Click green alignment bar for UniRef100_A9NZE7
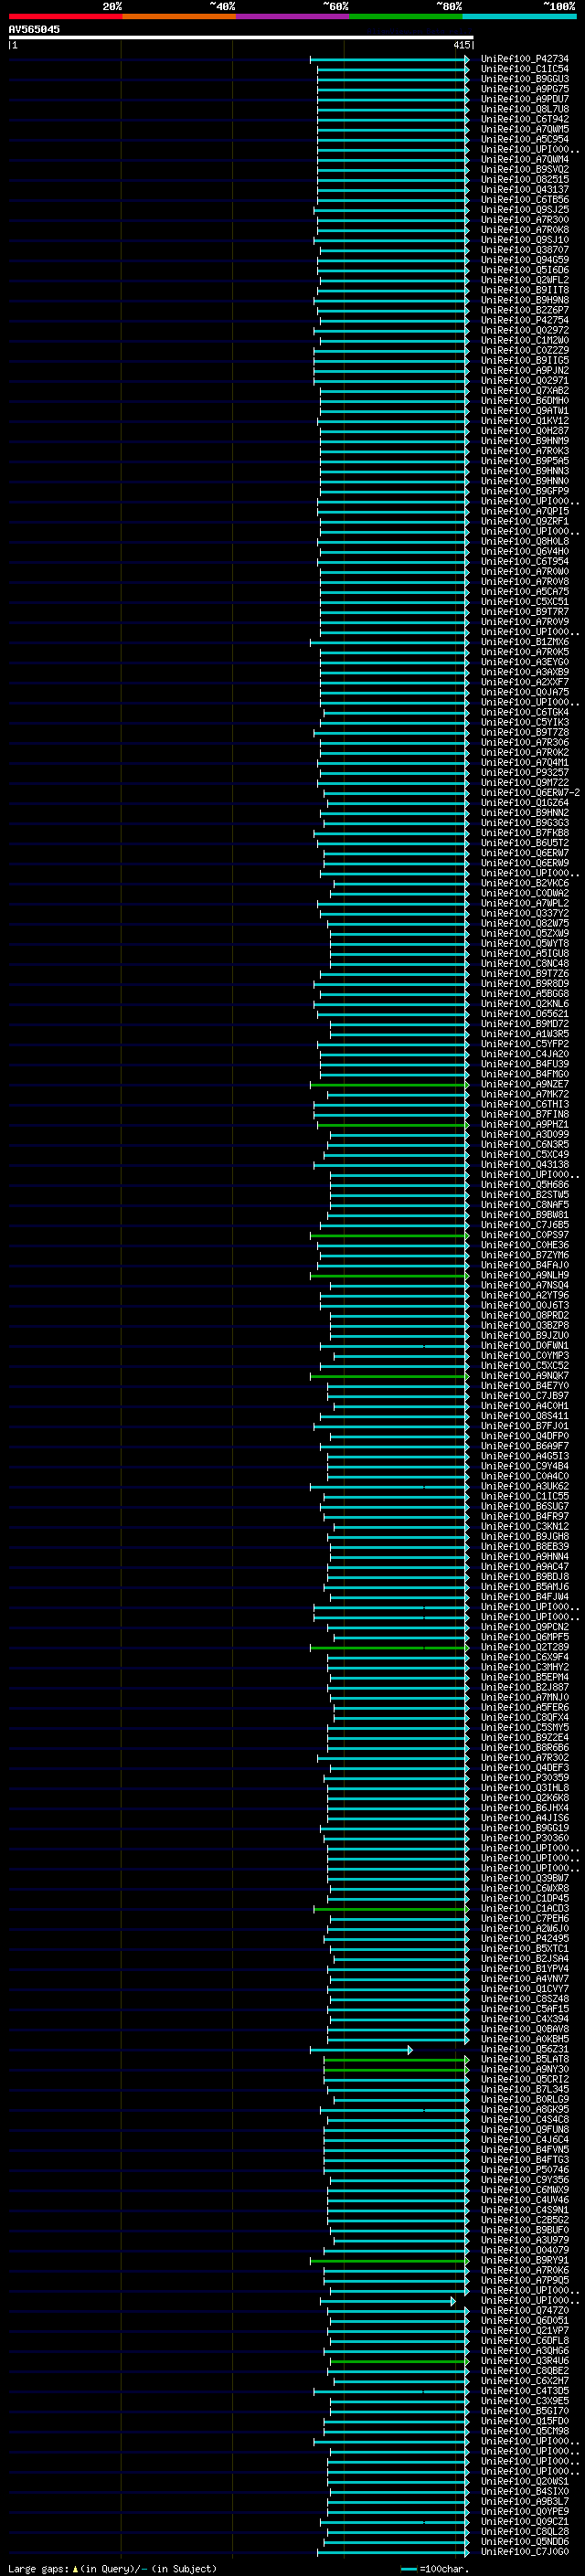 pos(389,1085)
